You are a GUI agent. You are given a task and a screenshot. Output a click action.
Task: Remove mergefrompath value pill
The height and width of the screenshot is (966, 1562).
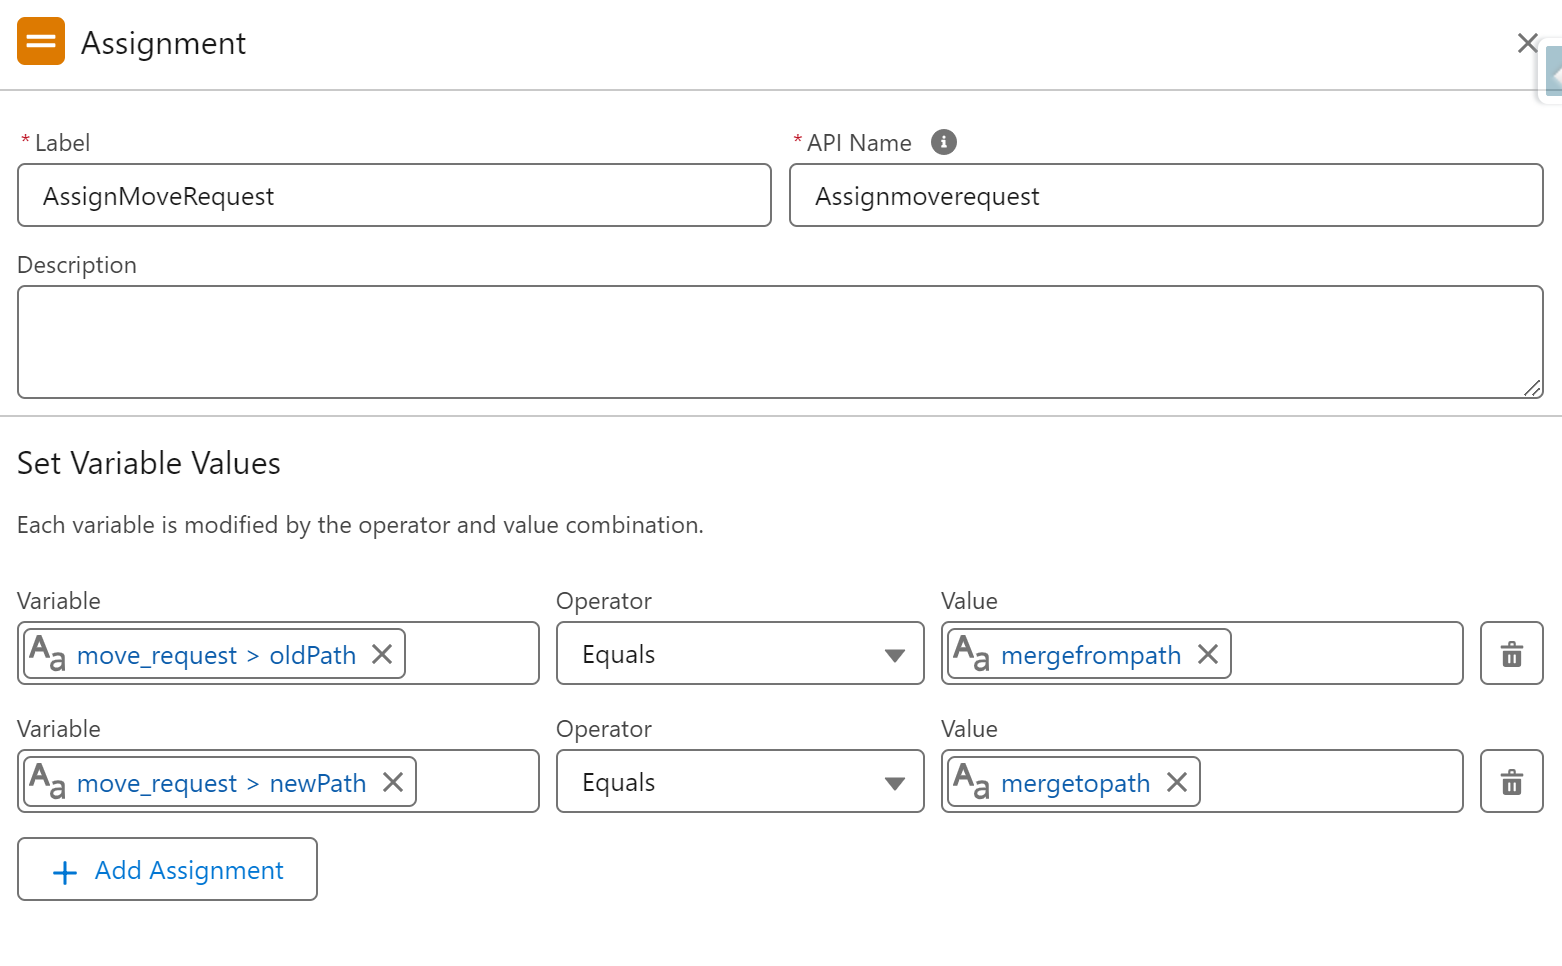point(1208,654)
